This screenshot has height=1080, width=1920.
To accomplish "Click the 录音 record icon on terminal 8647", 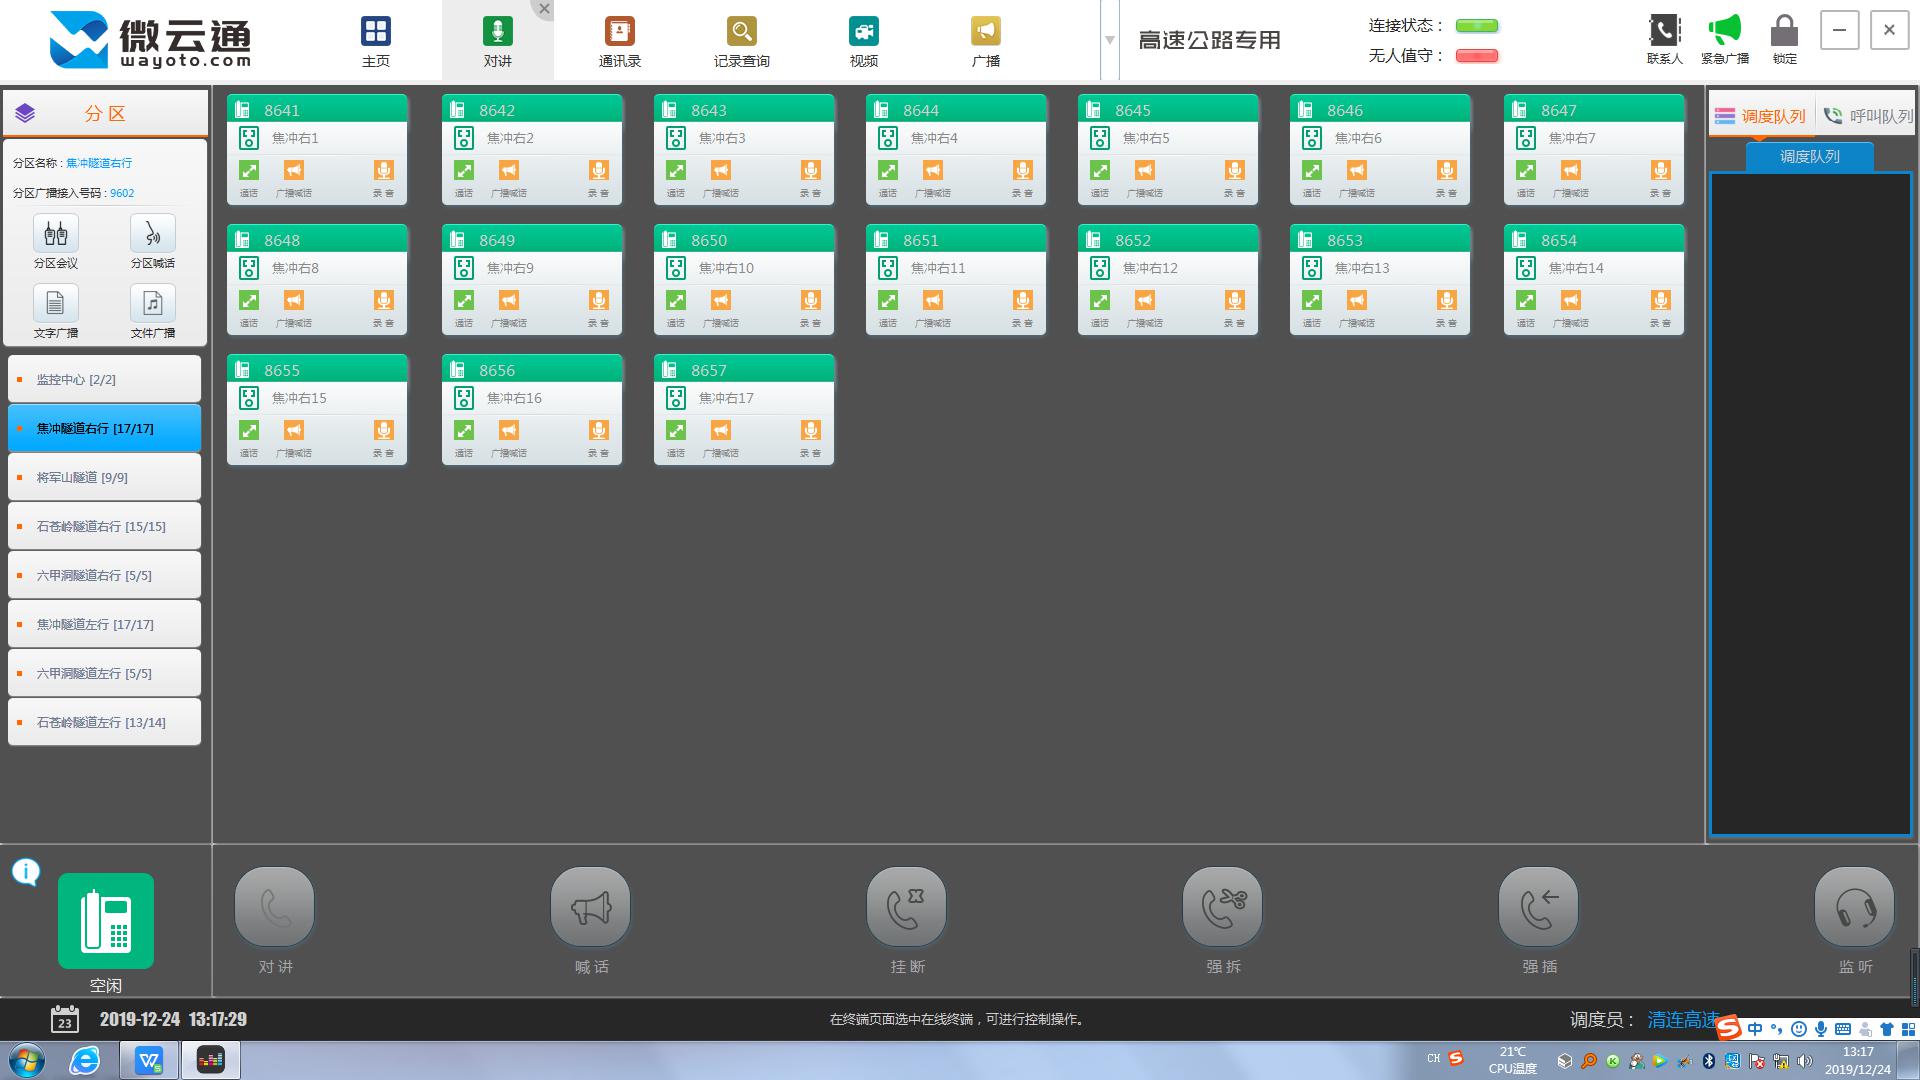I will [1660, 171].
